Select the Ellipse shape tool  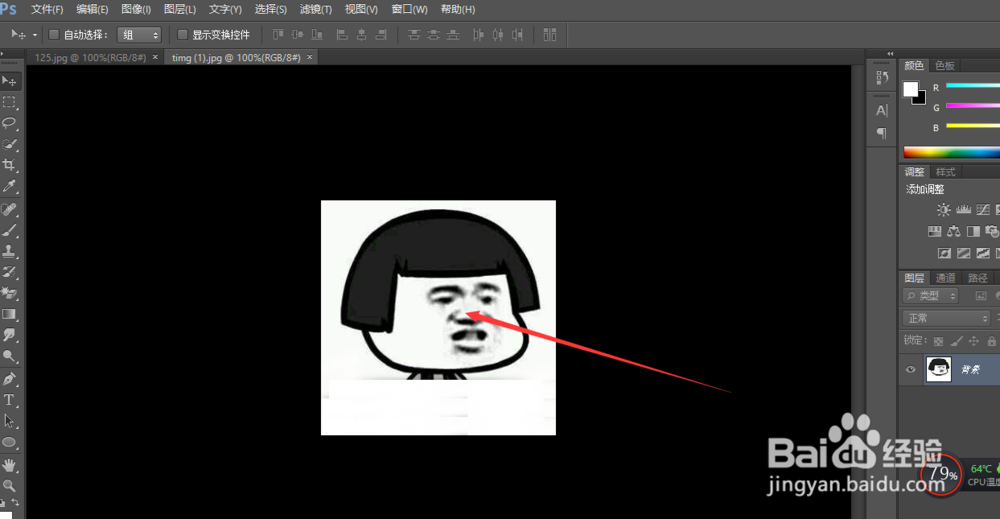tap(9, 442)
